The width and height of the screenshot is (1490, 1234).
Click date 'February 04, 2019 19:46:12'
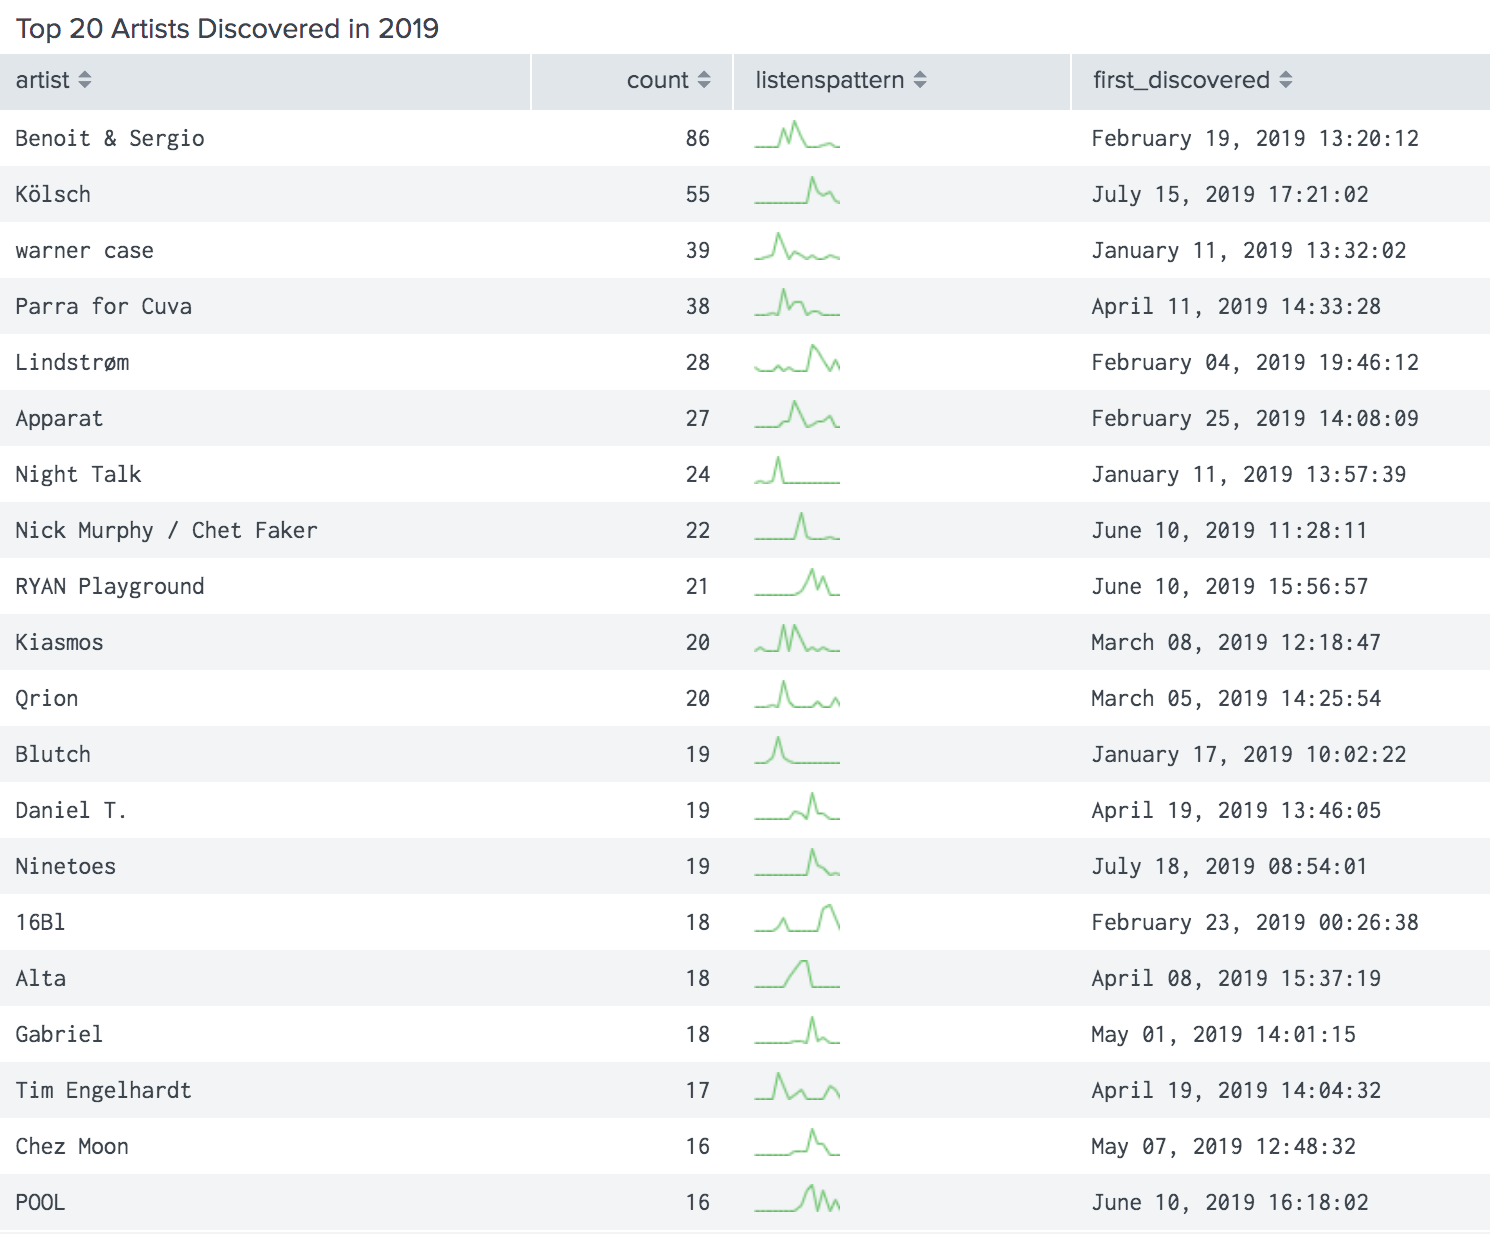click(x=1255, y=362)
